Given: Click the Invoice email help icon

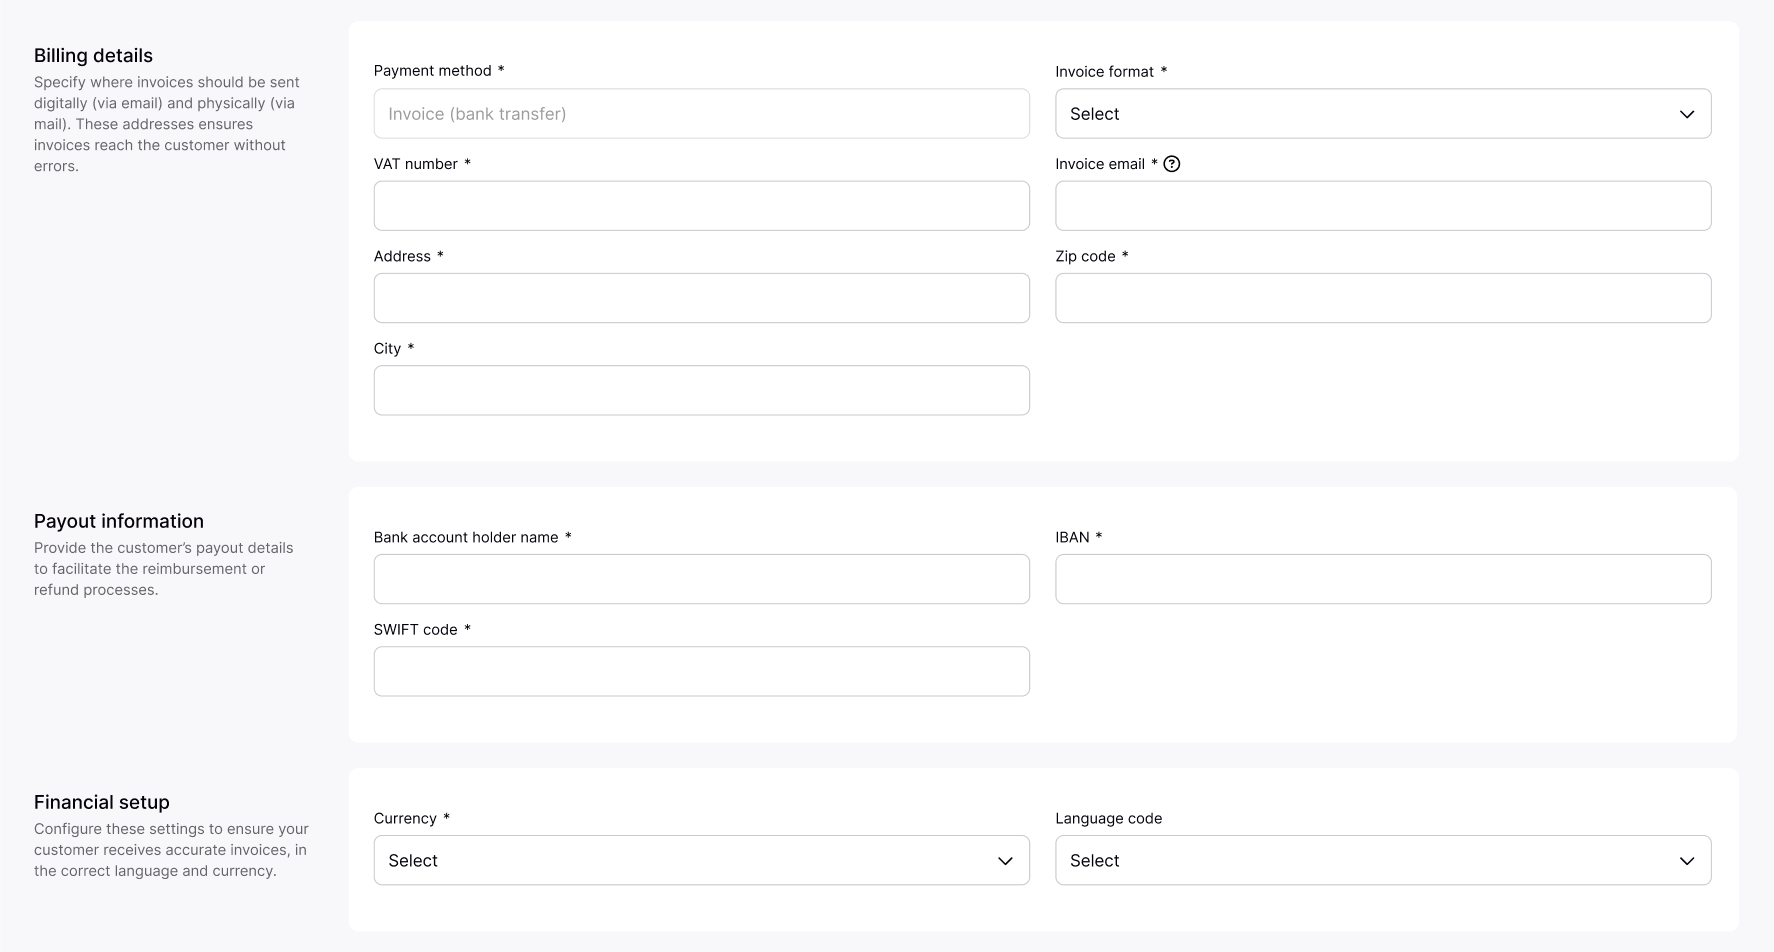Looking at the screenshot, I should pyautogui.click(x=1172, y=164).
